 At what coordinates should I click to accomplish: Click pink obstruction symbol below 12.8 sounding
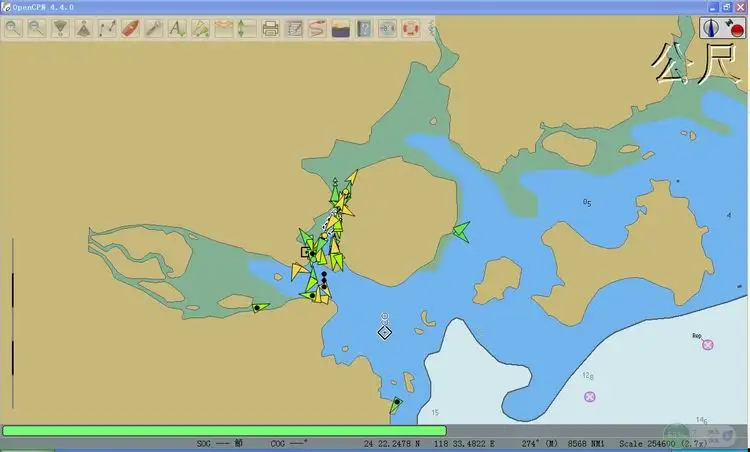click(x=590, y=397)
